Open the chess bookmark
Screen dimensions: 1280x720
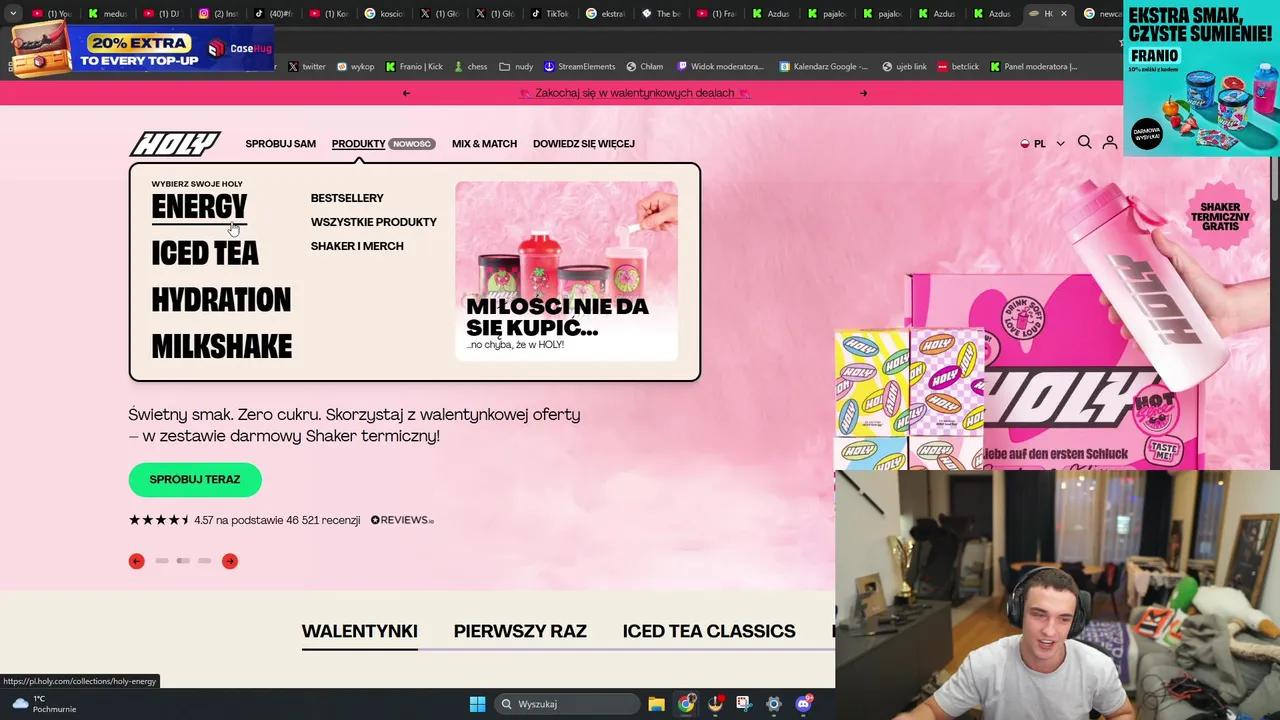click(470, 67)
